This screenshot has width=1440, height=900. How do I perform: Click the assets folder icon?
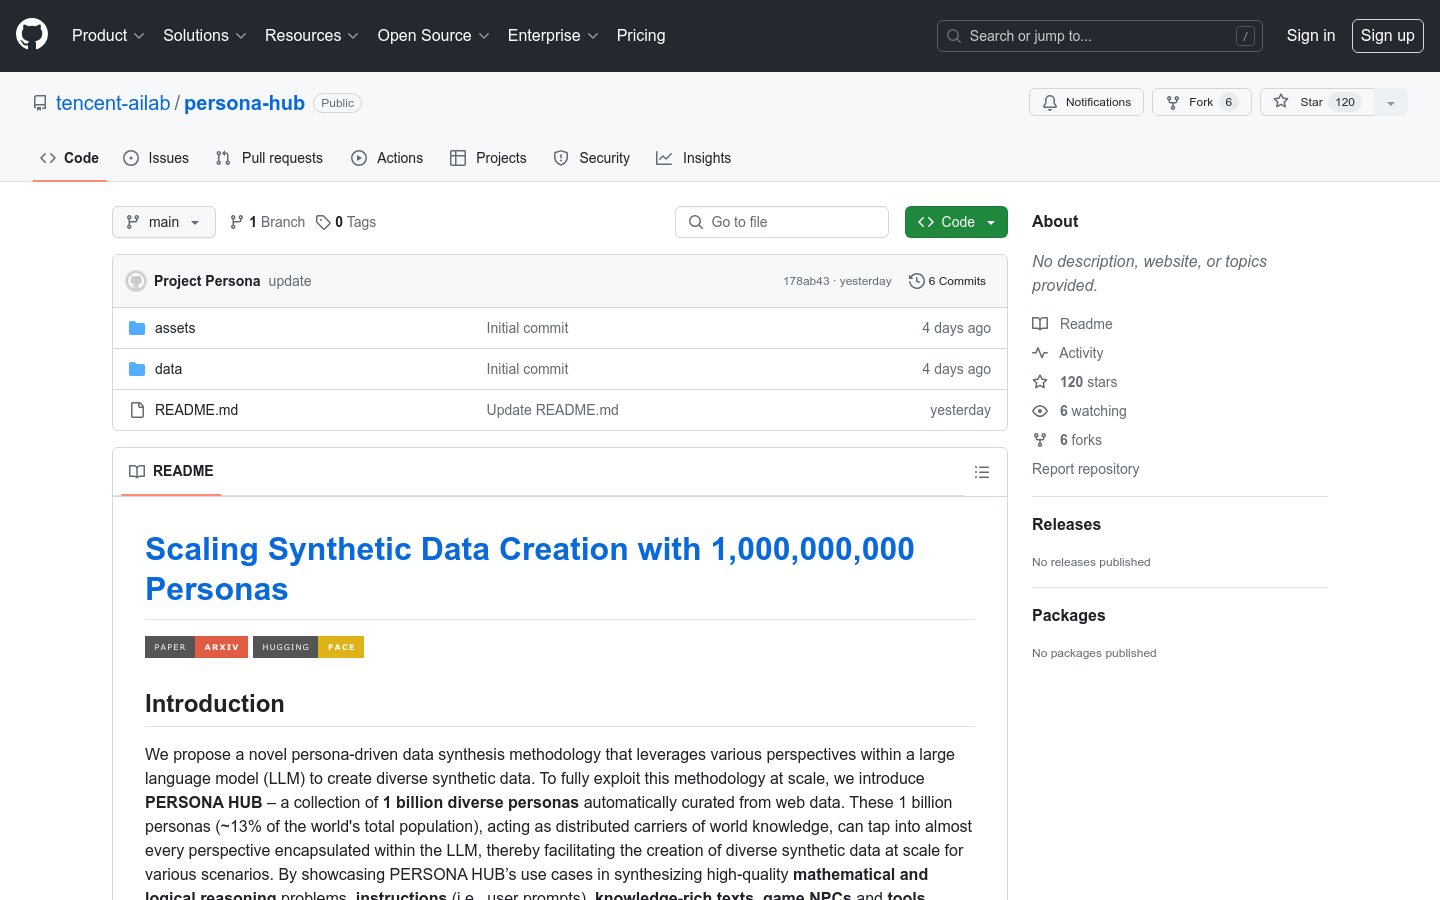(137, 328)
